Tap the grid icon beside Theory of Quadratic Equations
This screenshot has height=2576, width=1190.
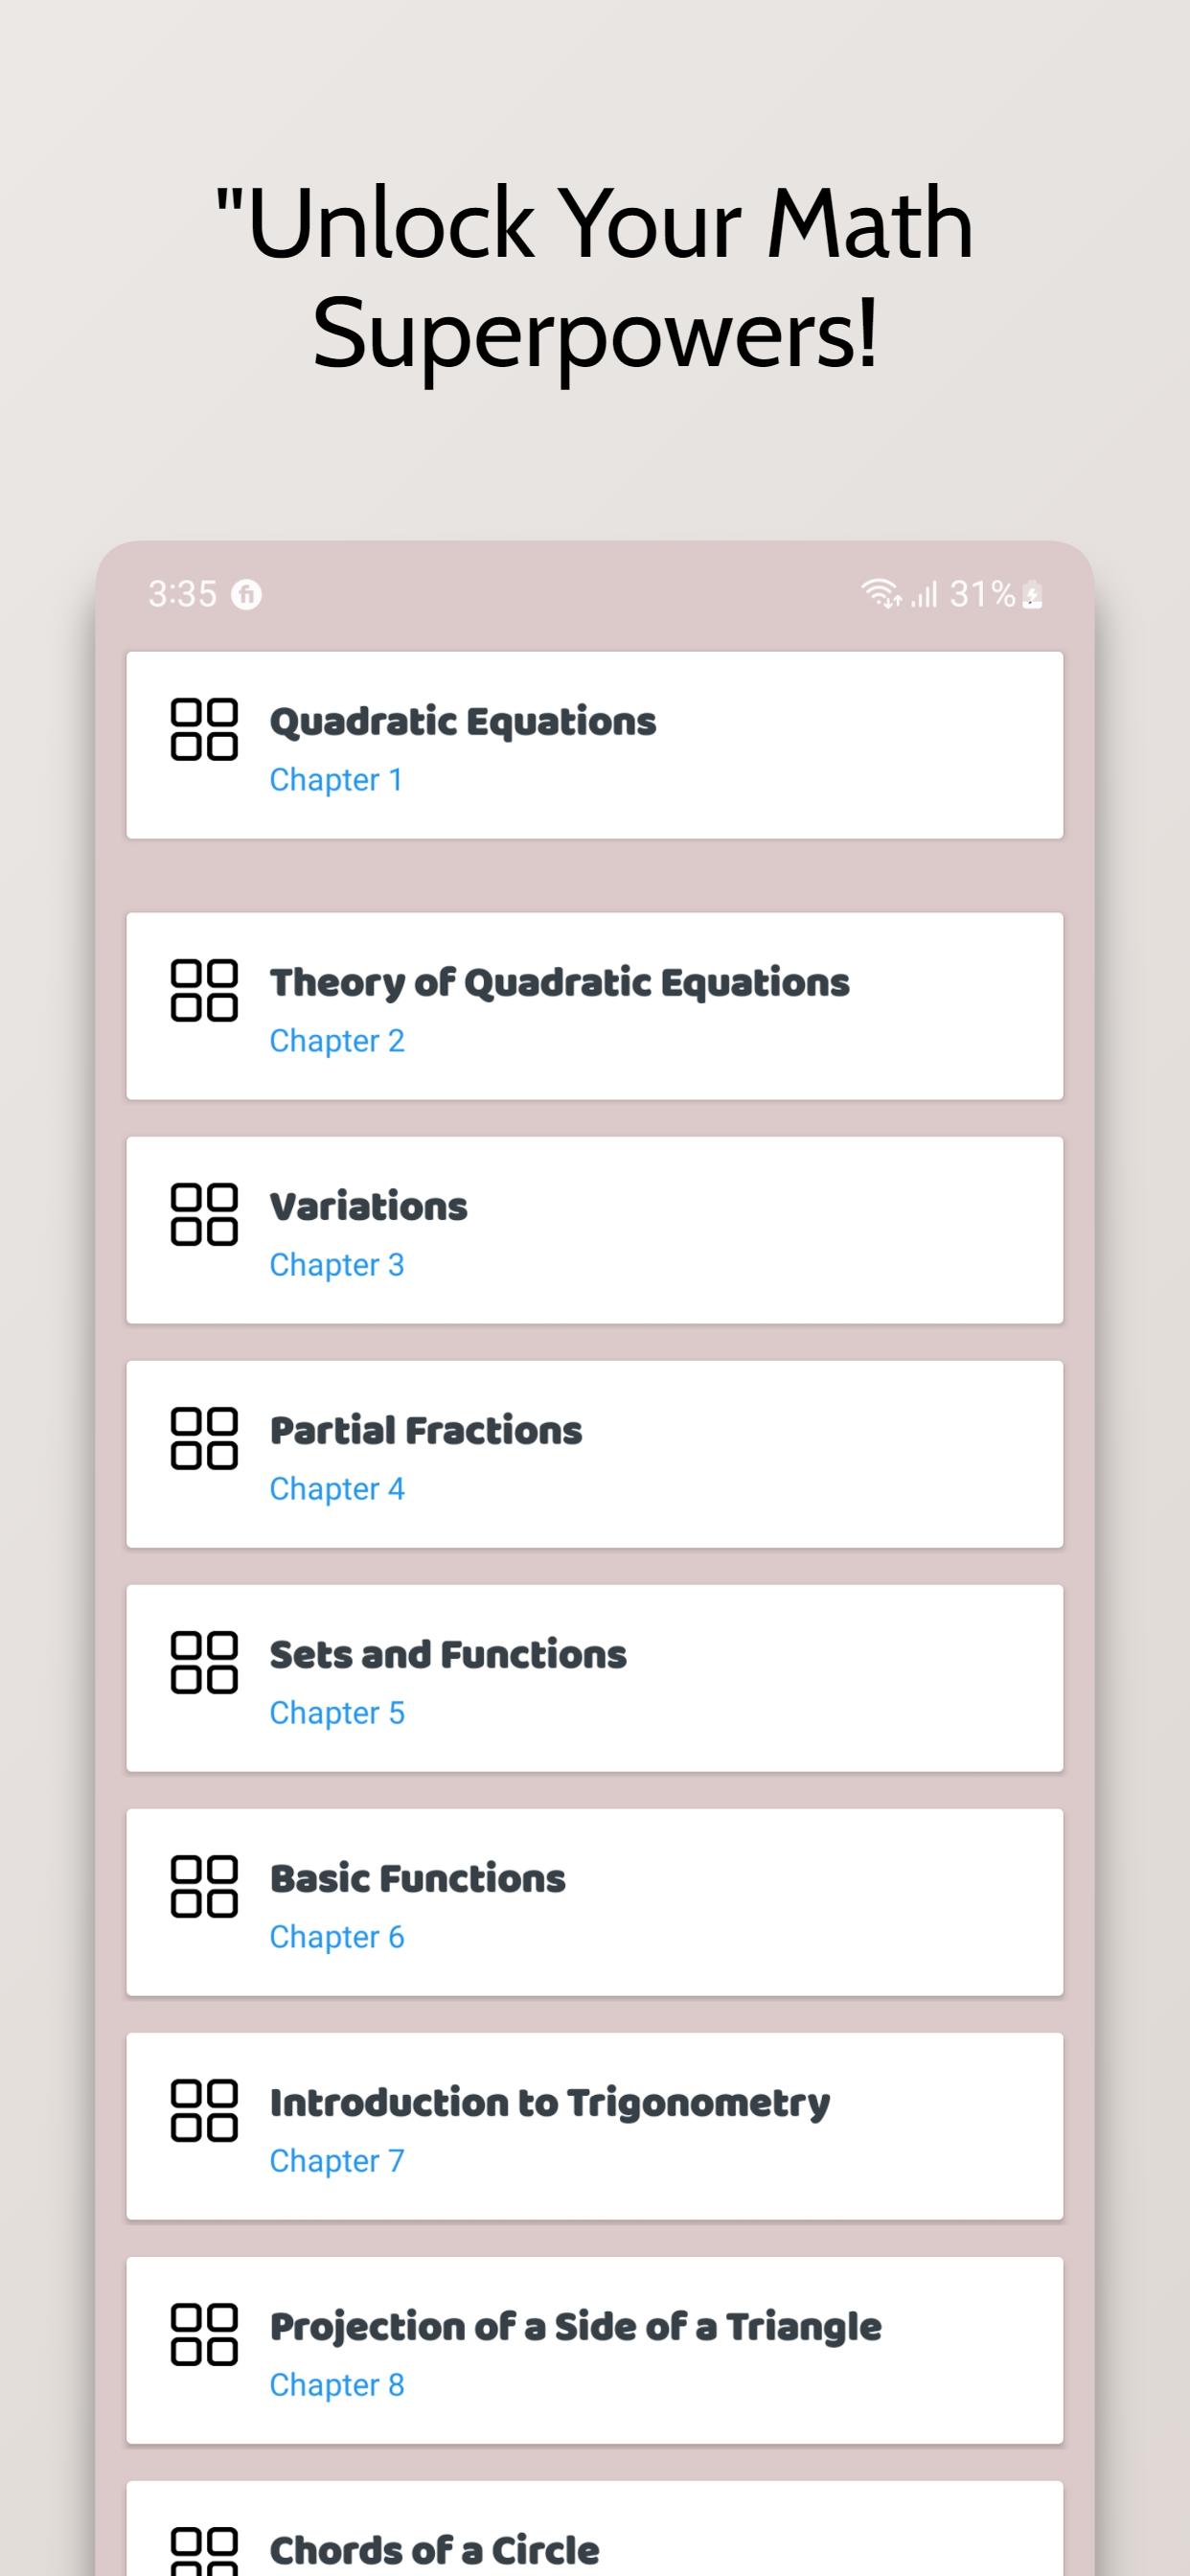(204, 991)
